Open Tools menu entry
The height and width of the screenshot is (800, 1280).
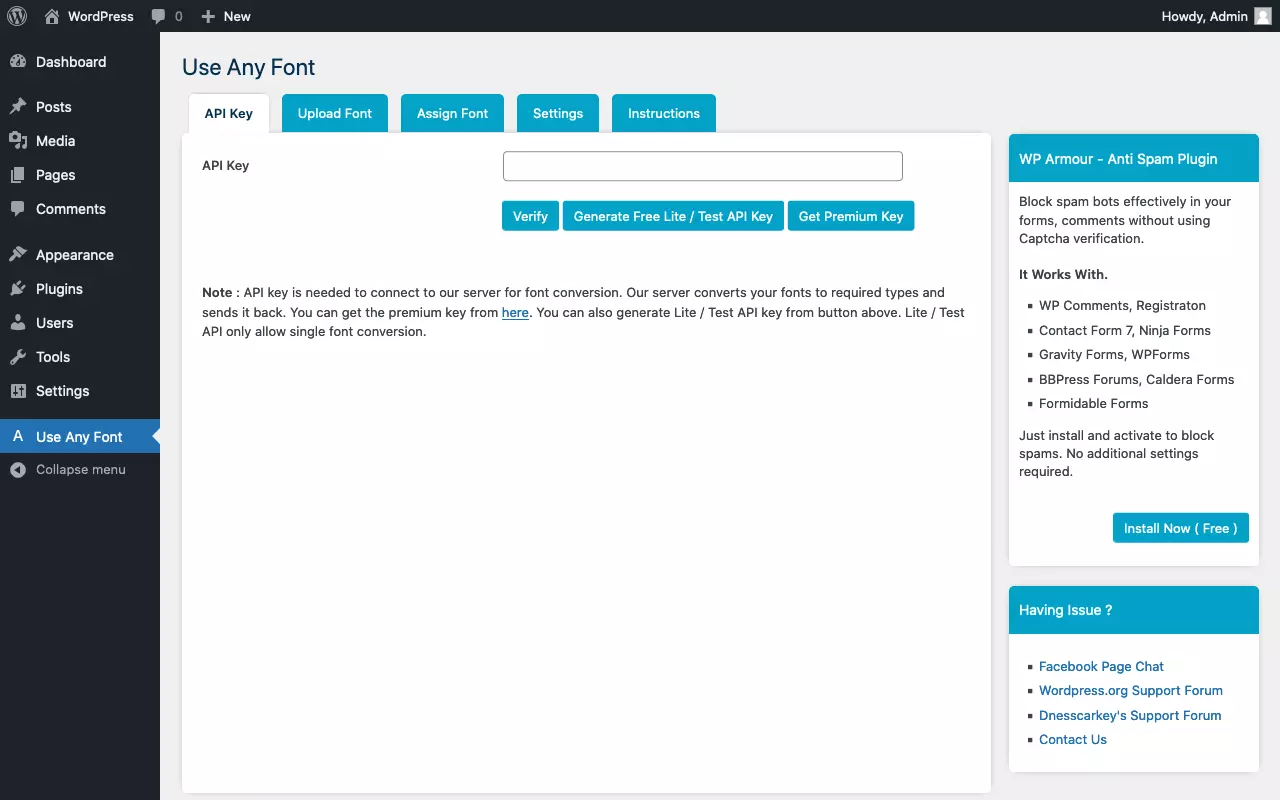click(80, 357)
